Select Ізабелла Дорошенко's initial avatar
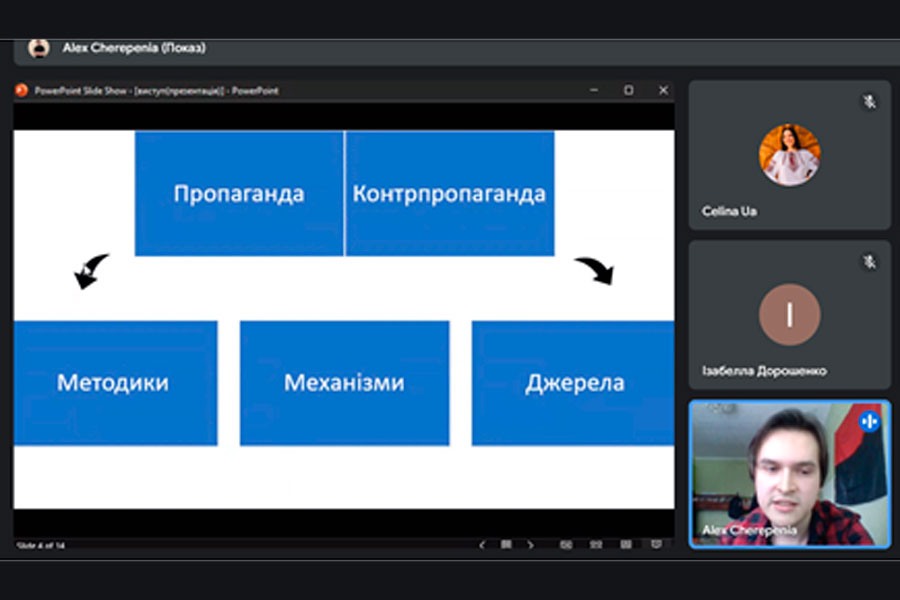The height and width of the screenshot is (600, 900). pyautogui.click(x=789, y=315)
